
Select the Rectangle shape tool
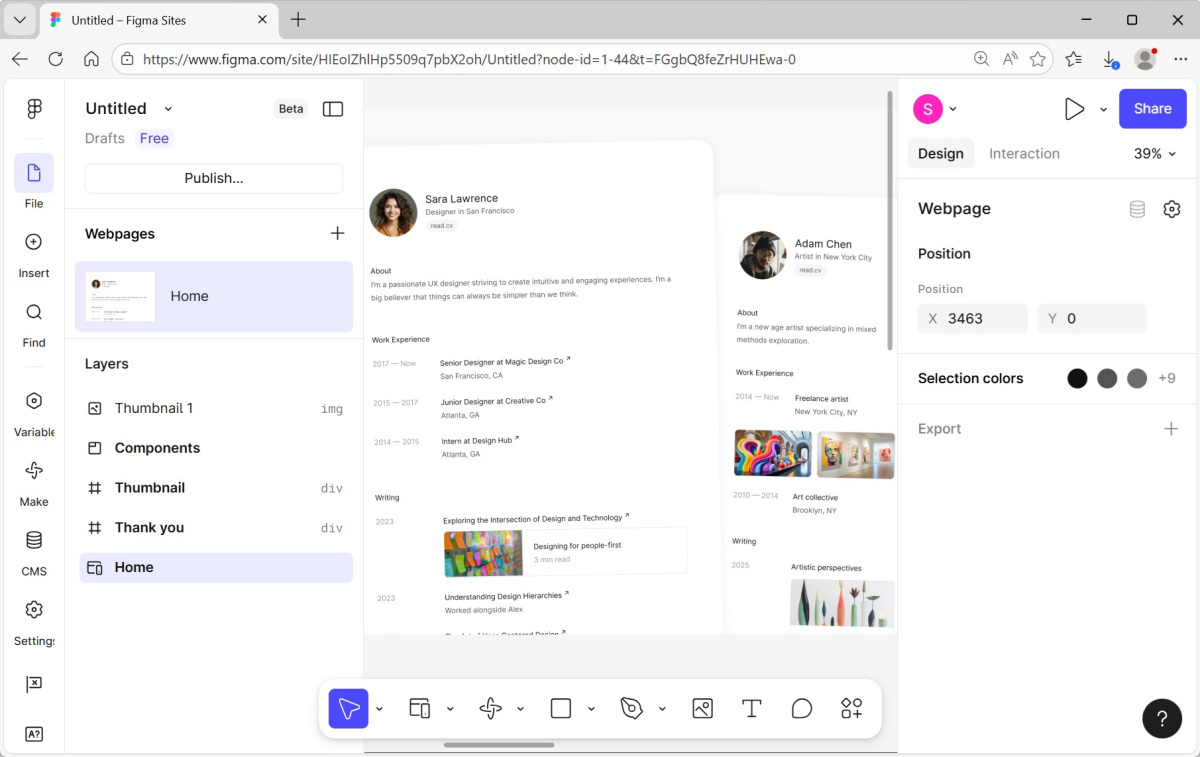561,709
